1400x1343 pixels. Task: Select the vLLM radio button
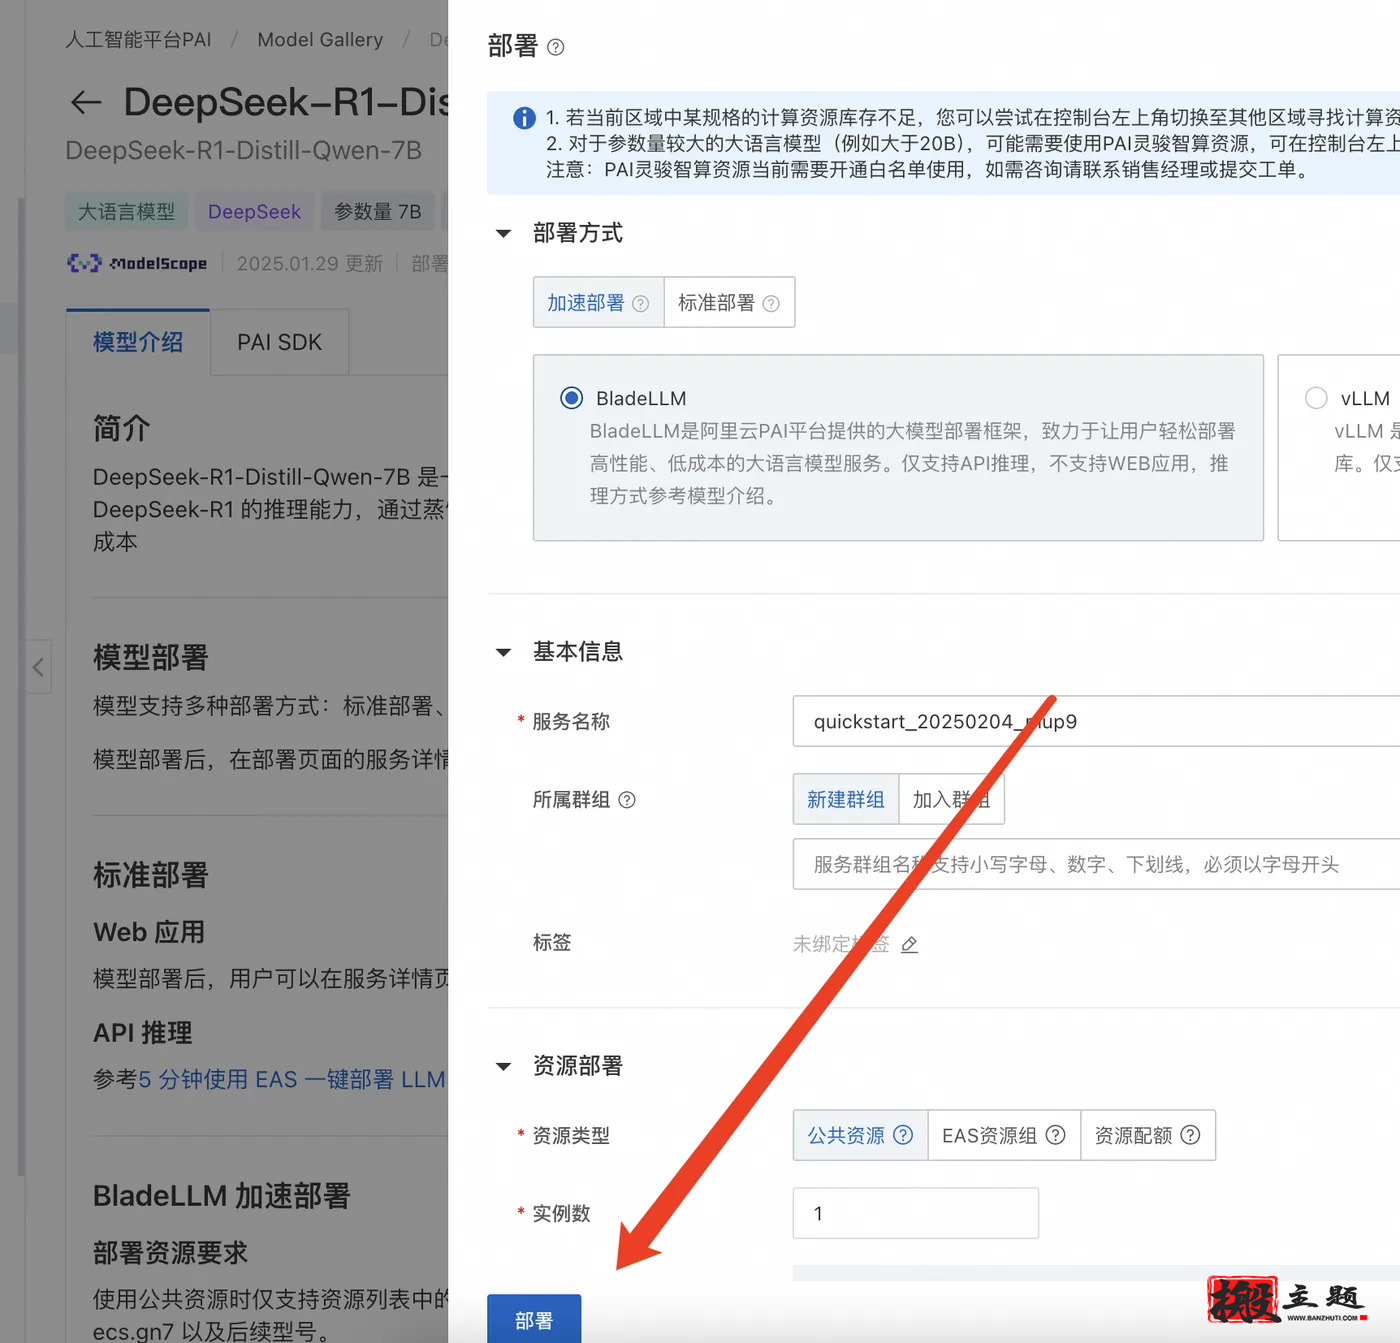click(x=1316, y=398)
